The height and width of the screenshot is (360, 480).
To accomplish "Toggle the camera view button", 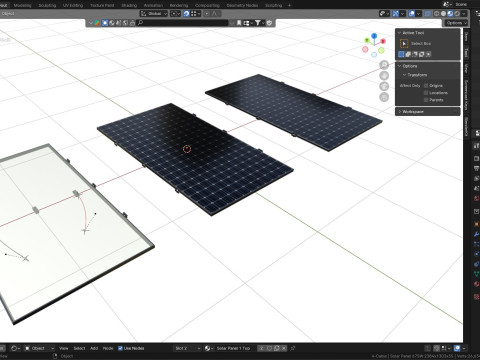I will (384, 86).
